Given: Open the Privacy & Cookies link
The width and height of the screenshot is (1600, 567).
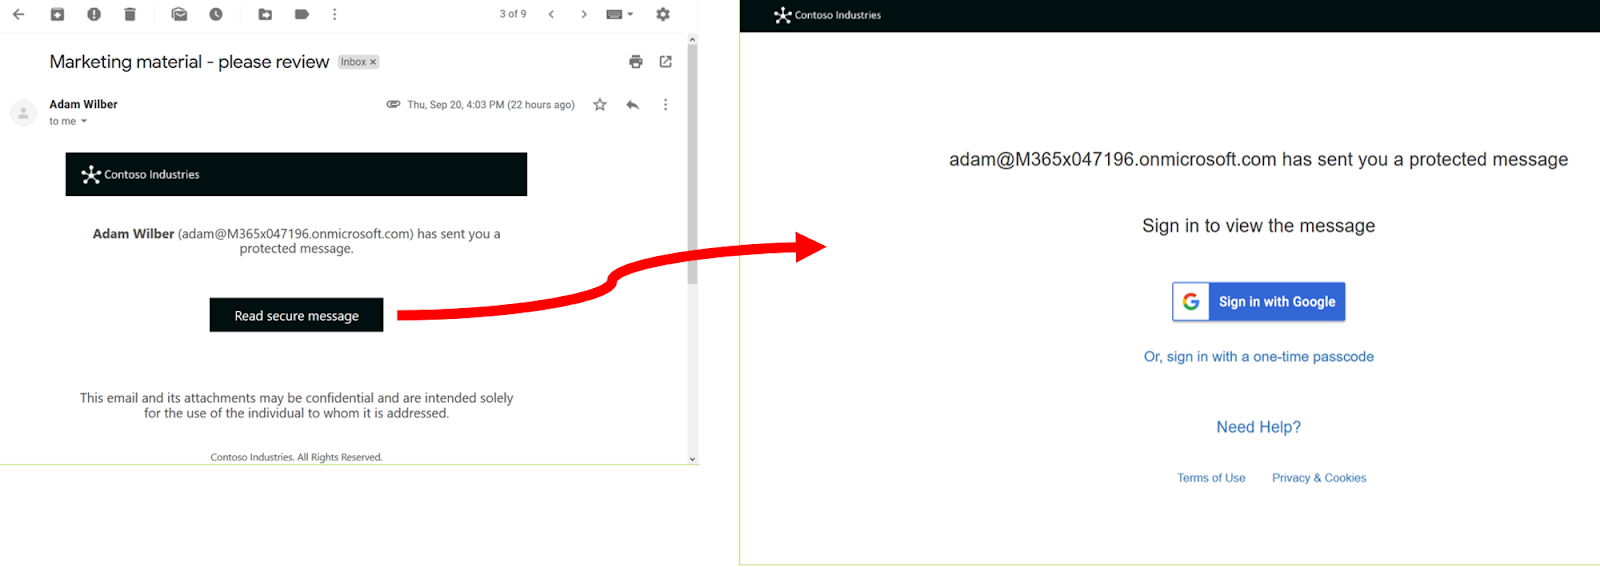Looking at the screenshot, I should [x=1319, y=478].
